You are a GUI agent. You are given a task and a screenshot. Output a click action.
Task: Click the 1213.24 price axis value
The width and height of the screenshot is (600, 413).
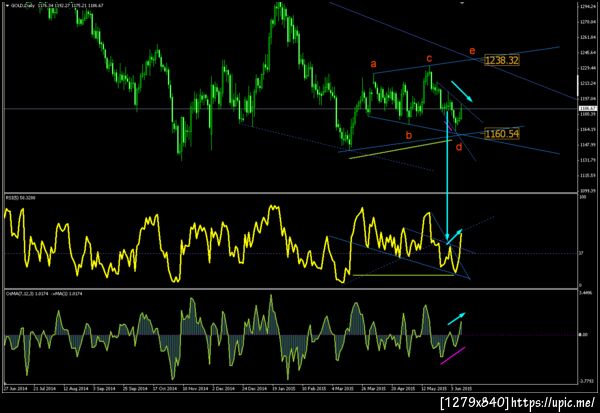[587, 83]
